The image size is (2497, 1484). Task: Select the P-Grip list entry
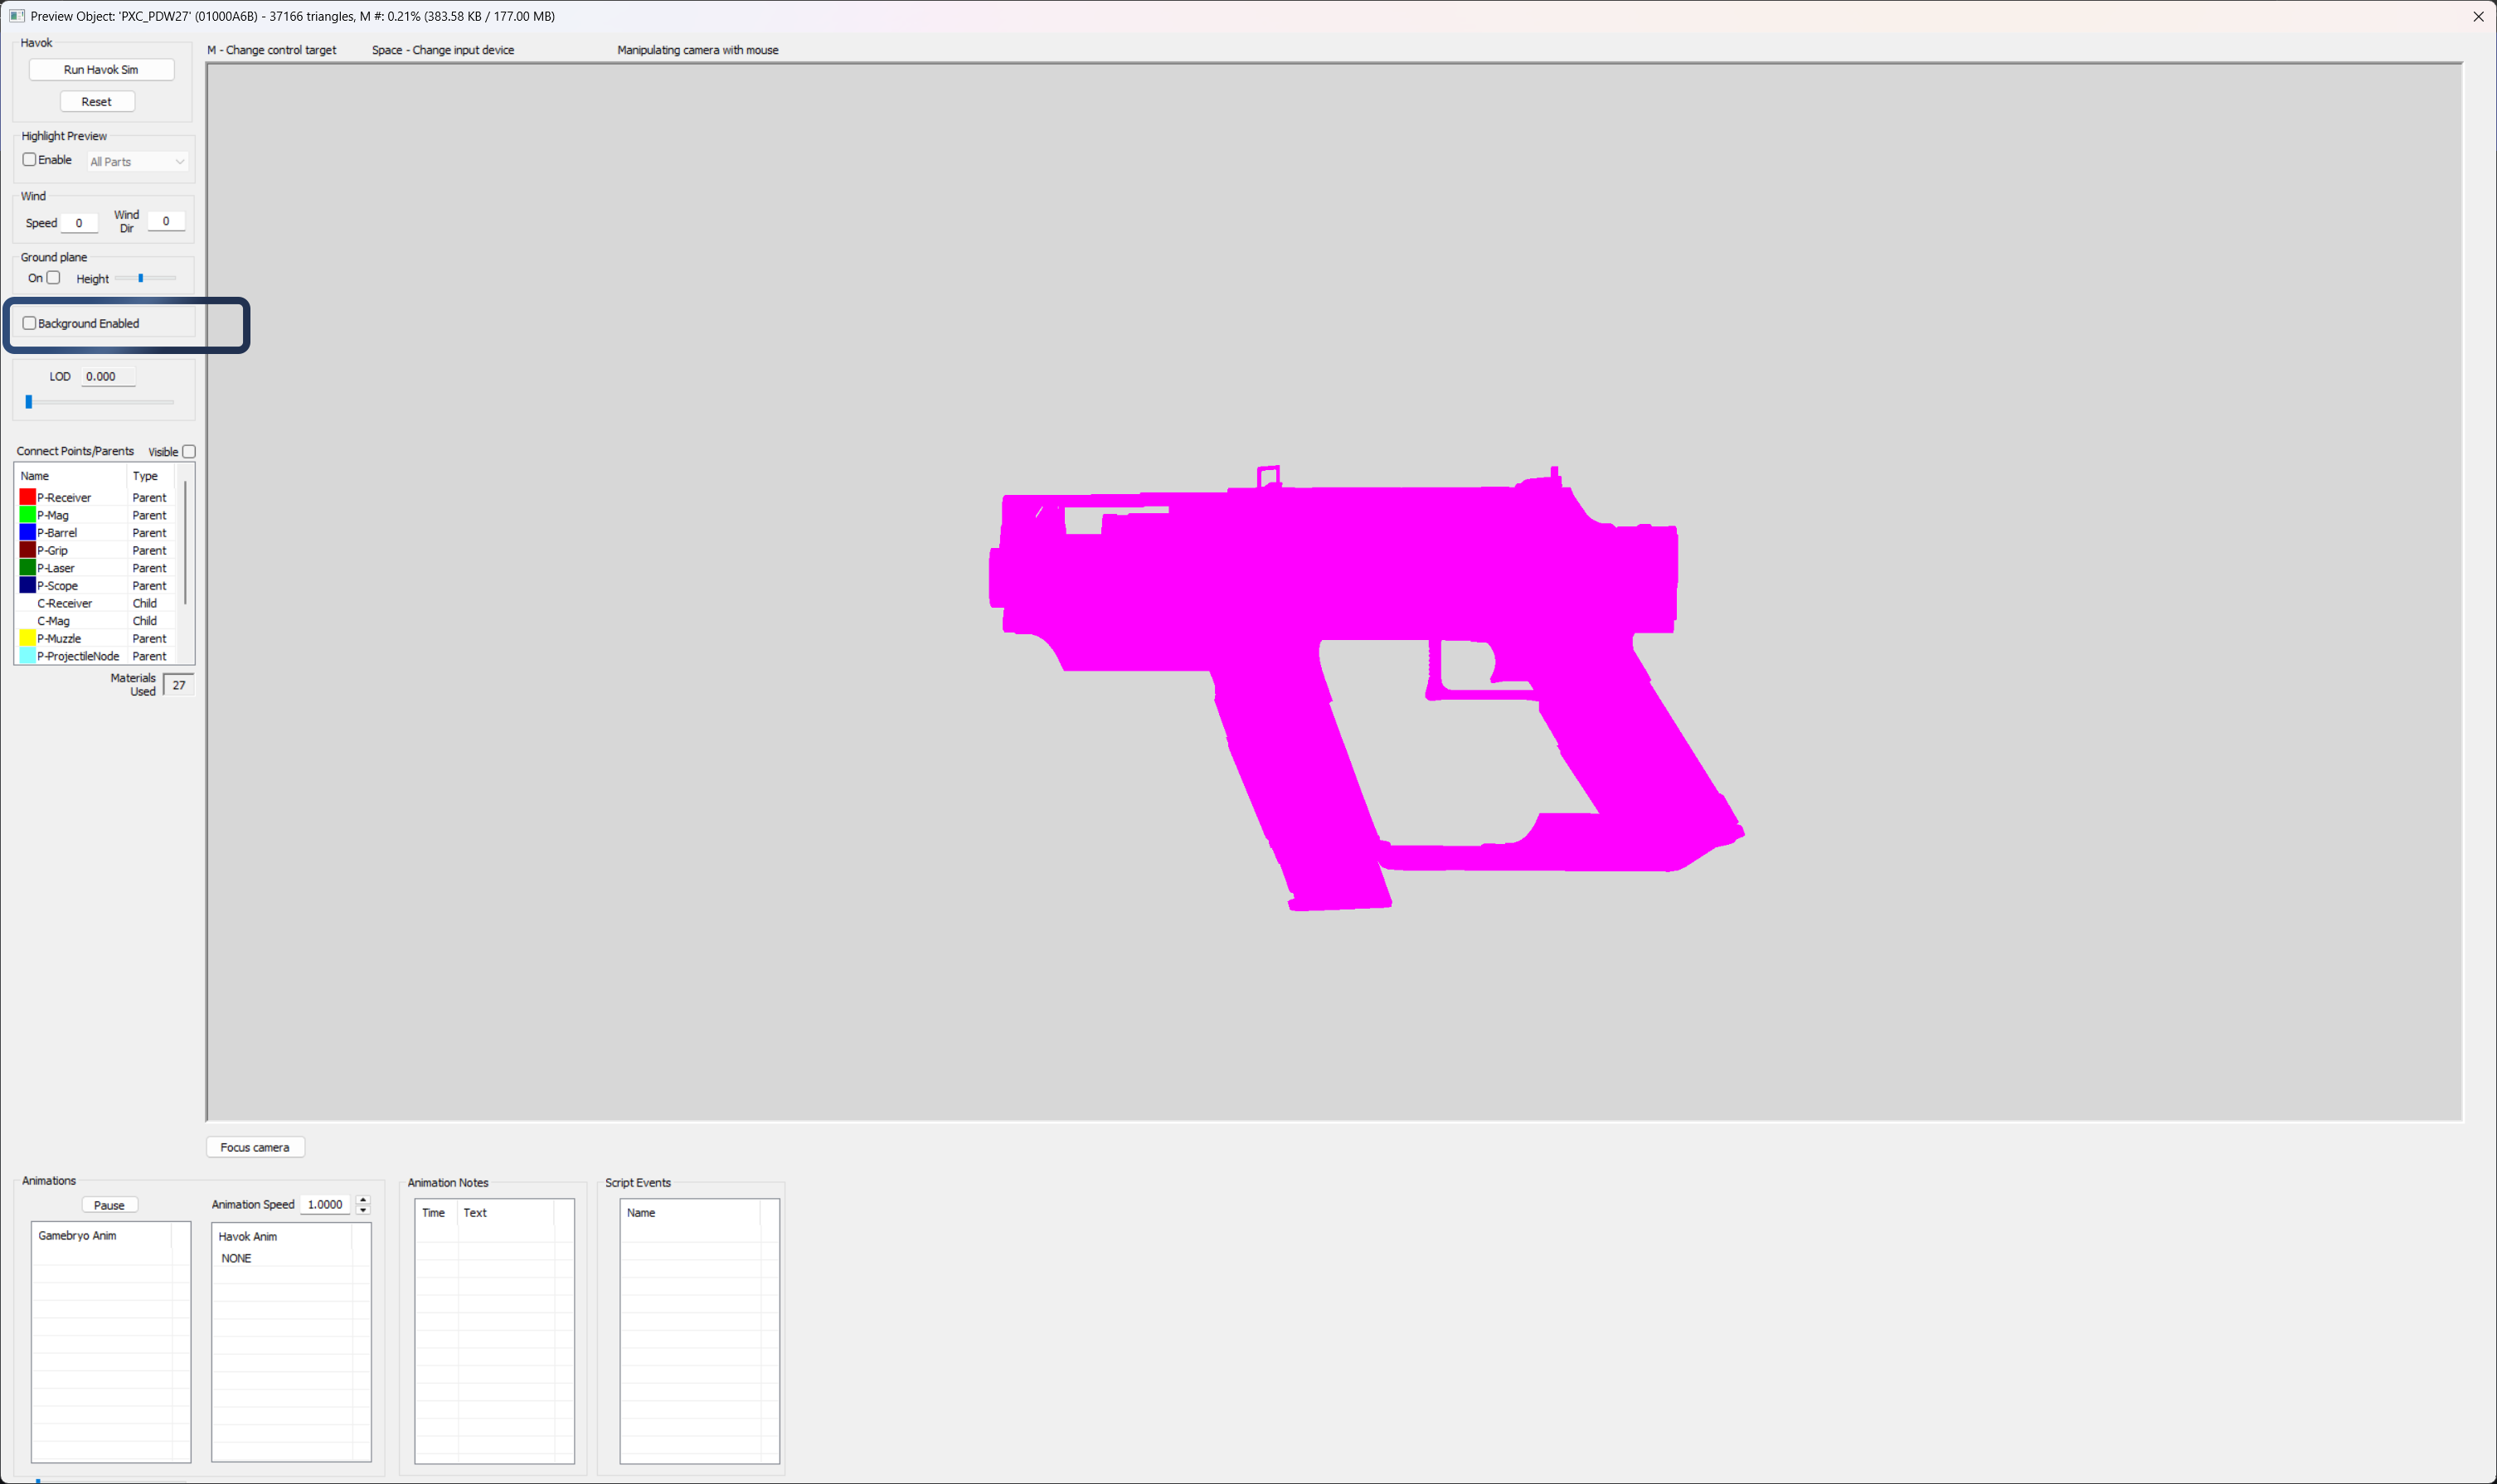tap(97, 550)
